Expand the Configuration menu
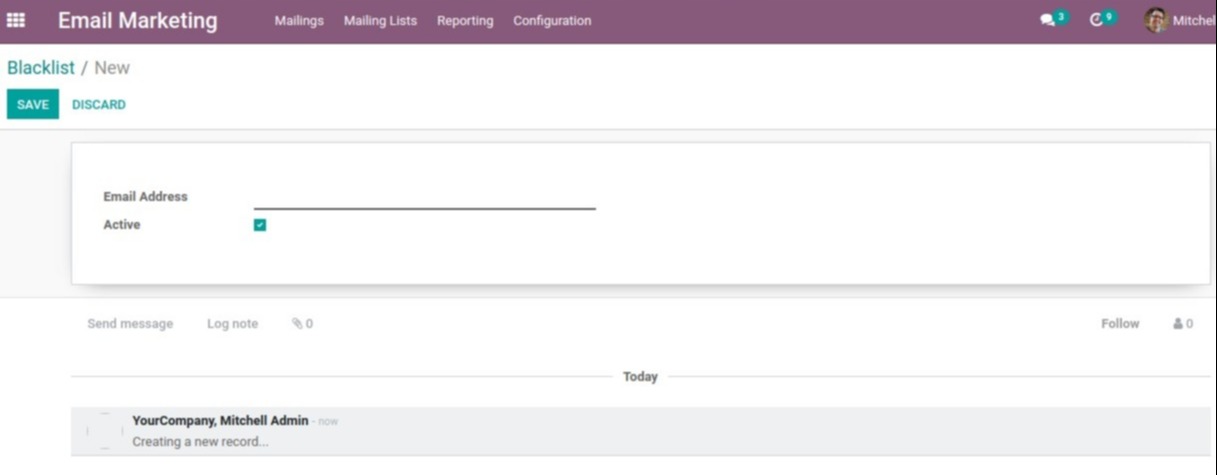 point(552,21)
